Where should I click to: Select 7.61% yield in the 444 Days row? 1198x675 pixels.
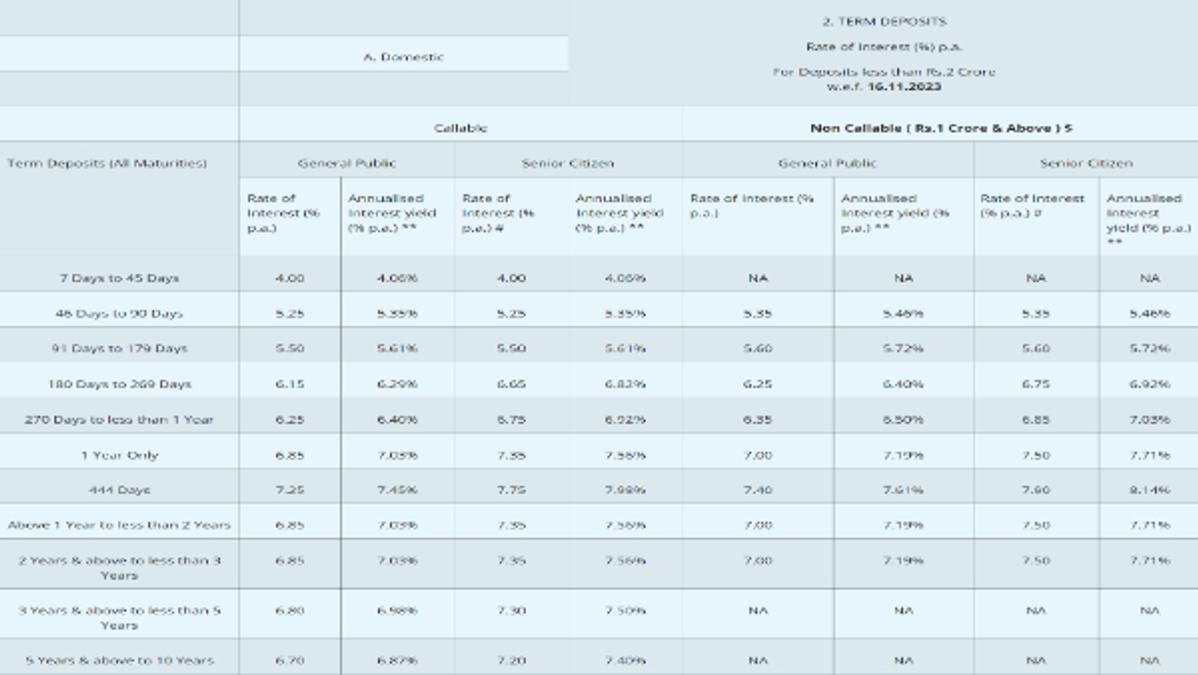pyautogui.click(x=903, y=490)
